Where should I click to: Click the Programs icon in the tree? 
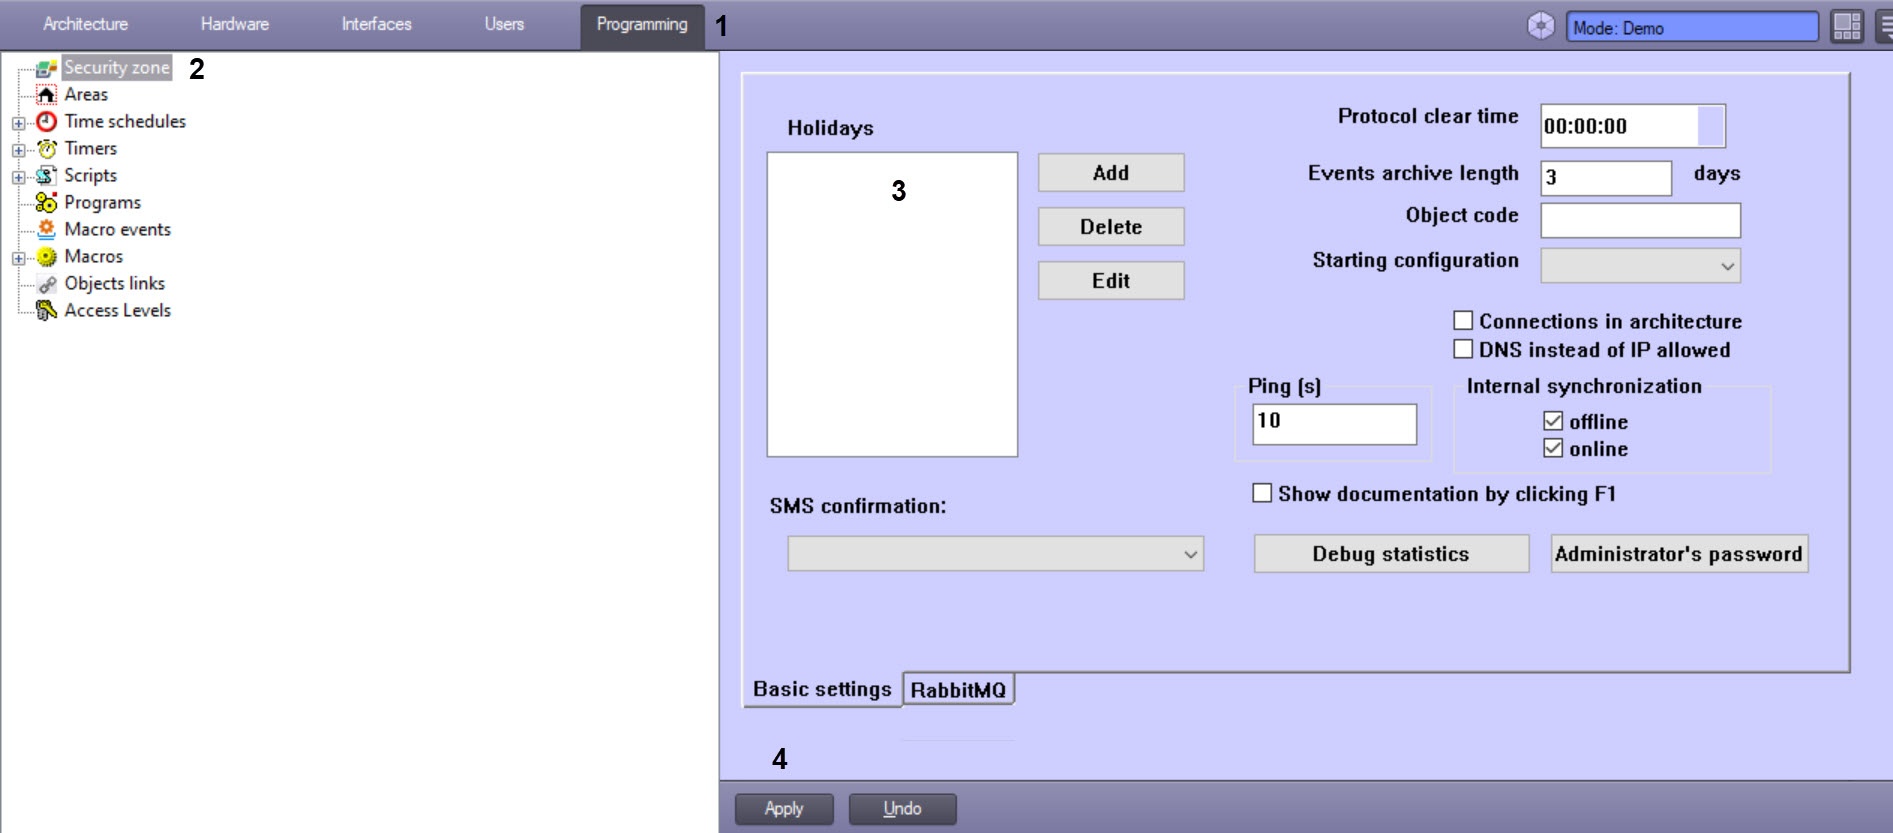pyautogui.click(x=46, y=203)
